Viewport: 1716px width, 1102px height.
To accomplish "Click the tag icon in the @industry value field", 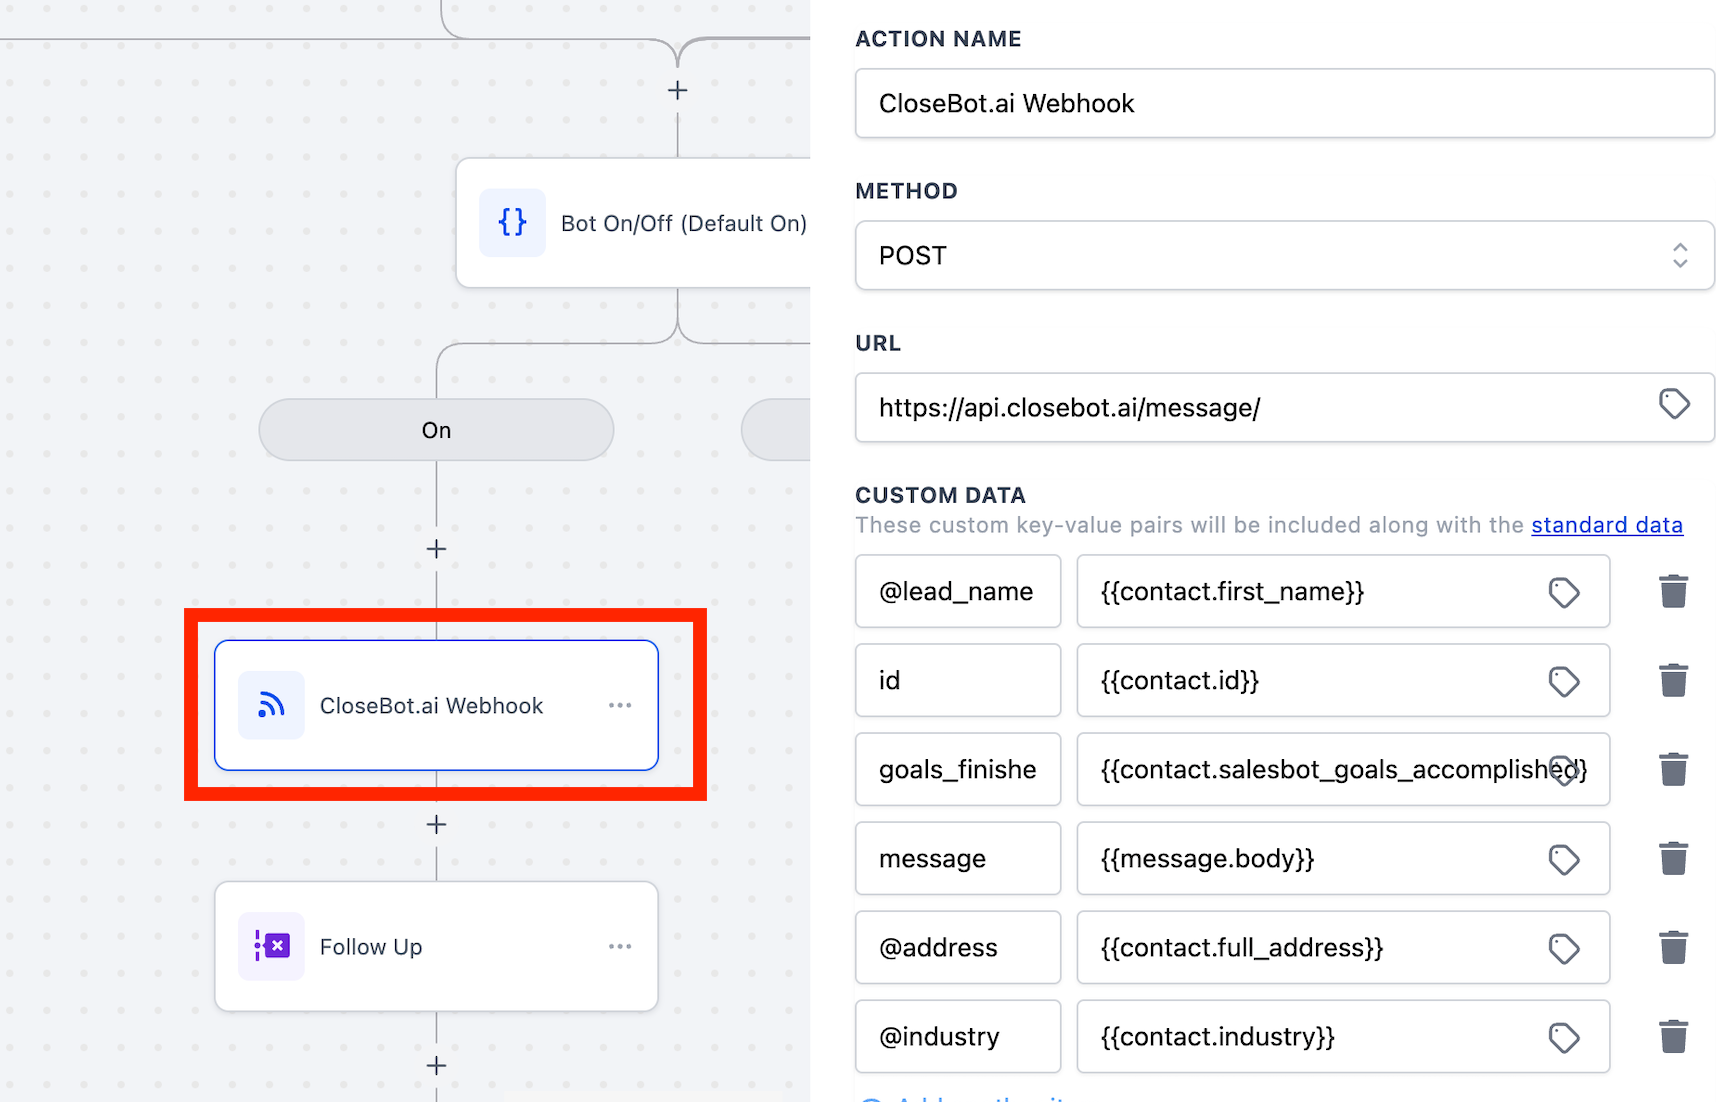I will [x=1564, y=1037].
